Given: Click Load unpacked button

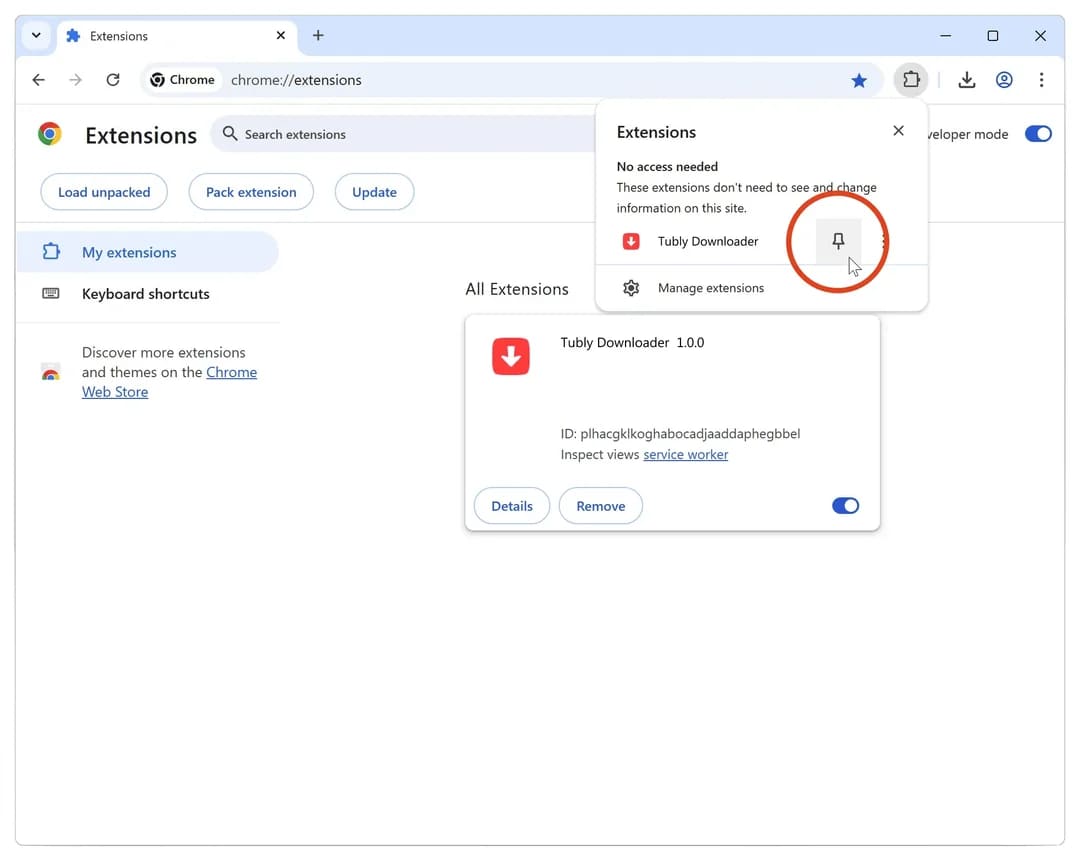Looking at the screenshot, I should point(104,192).
